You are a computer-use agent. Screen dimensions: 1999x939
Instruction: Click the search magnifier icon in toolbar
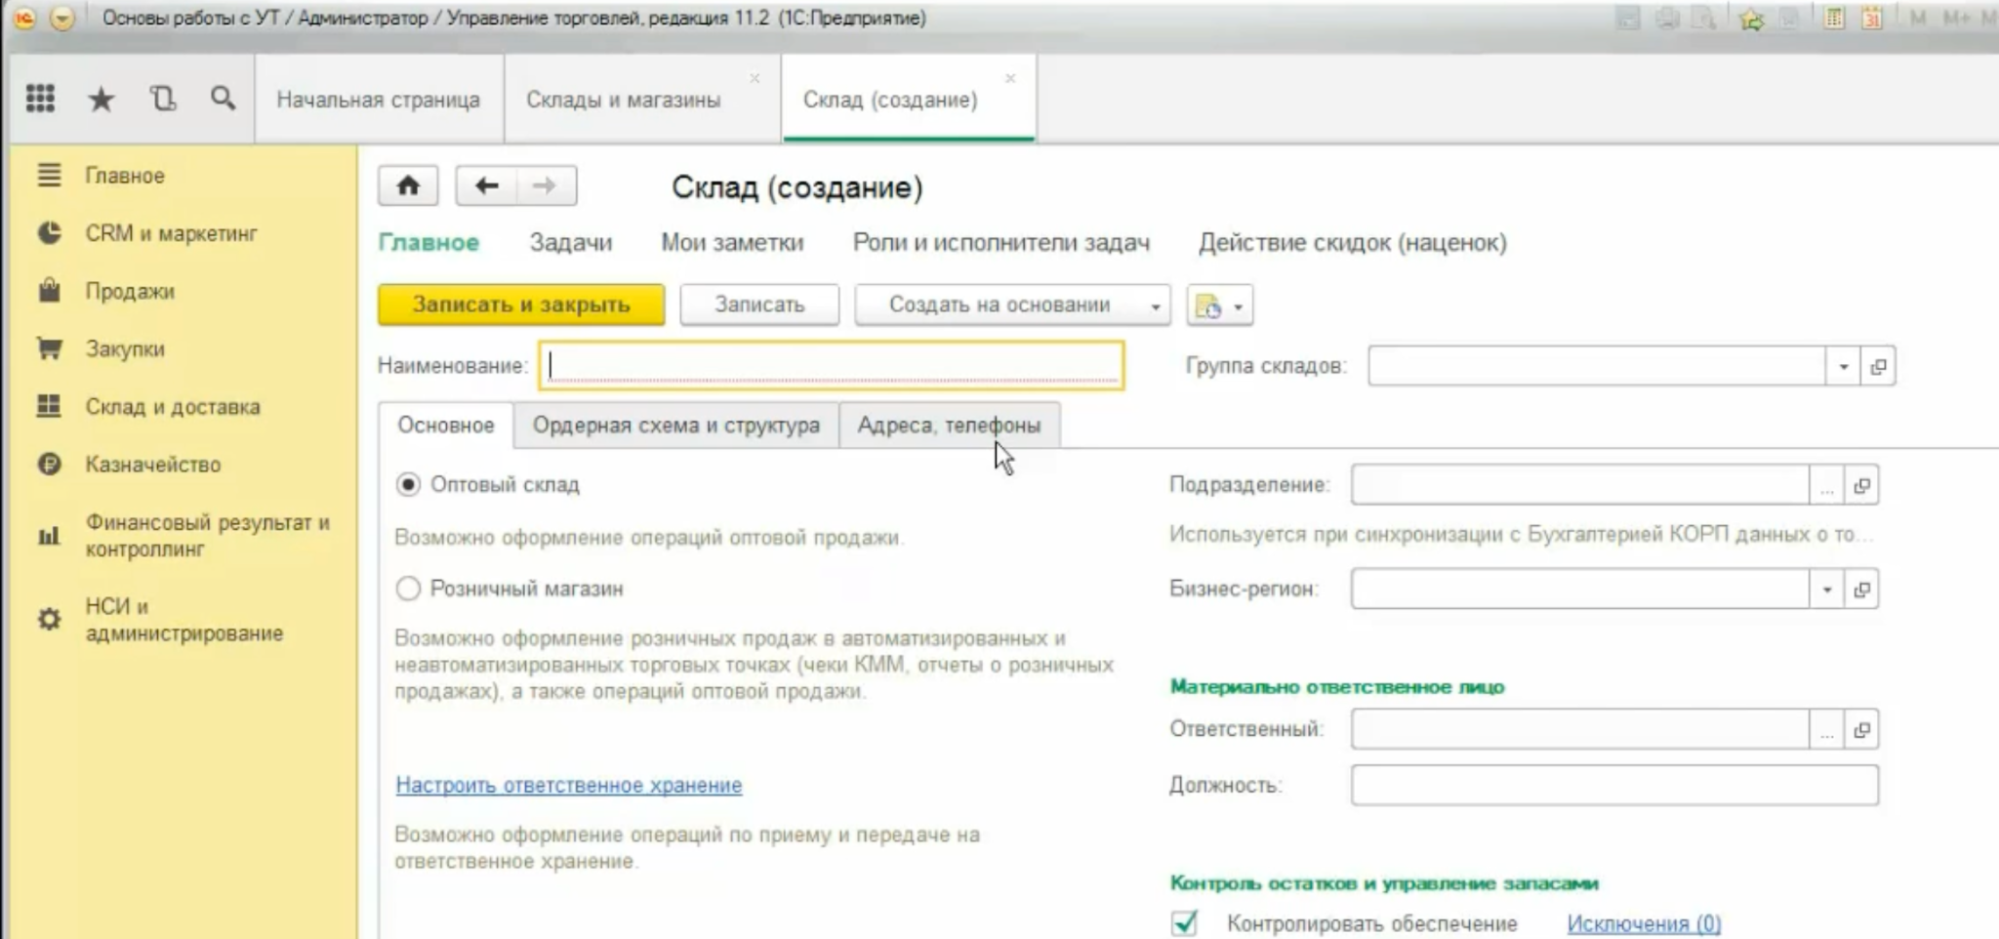pos(222,98)
